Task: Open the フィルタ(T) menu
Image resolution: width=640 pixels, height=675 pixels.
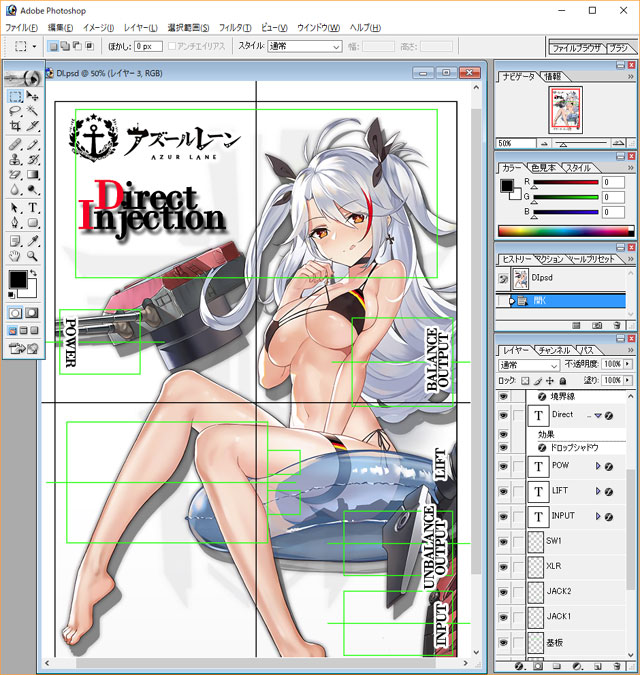Action: tap(235, 28)
